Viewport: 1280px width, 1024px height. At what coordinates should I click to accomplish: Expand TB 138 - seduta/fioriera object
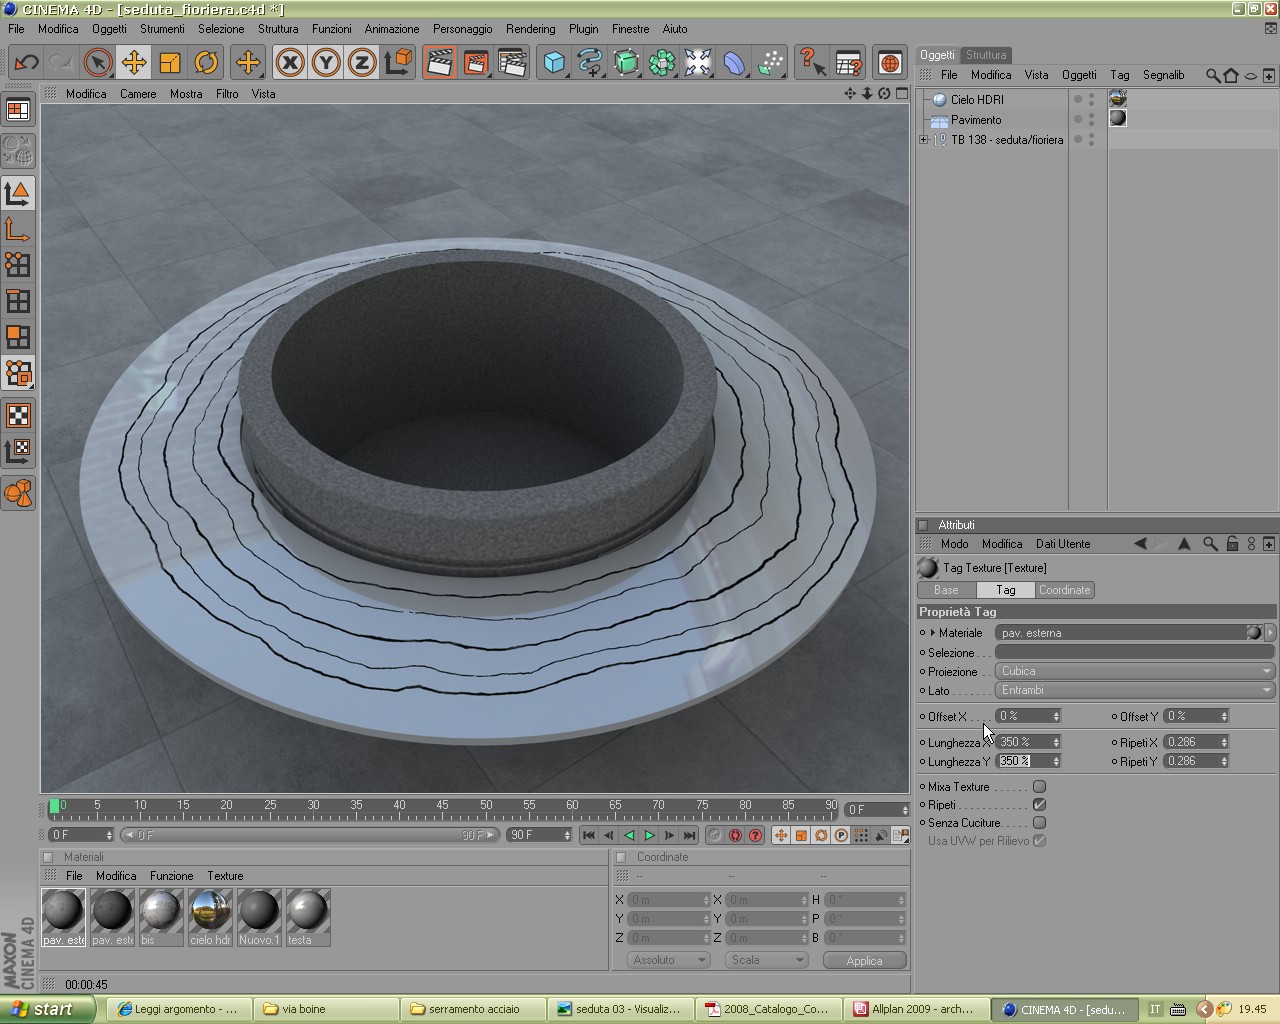924,140
